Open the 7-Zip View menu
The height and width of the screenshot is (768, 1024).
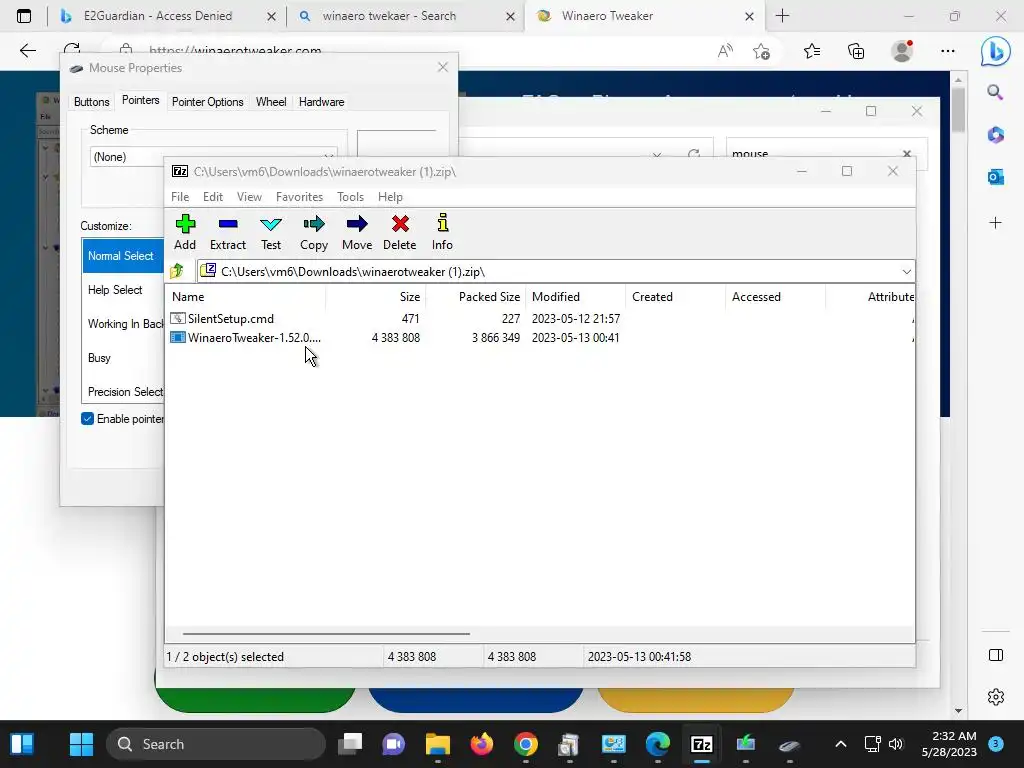[x=249, y=197]
